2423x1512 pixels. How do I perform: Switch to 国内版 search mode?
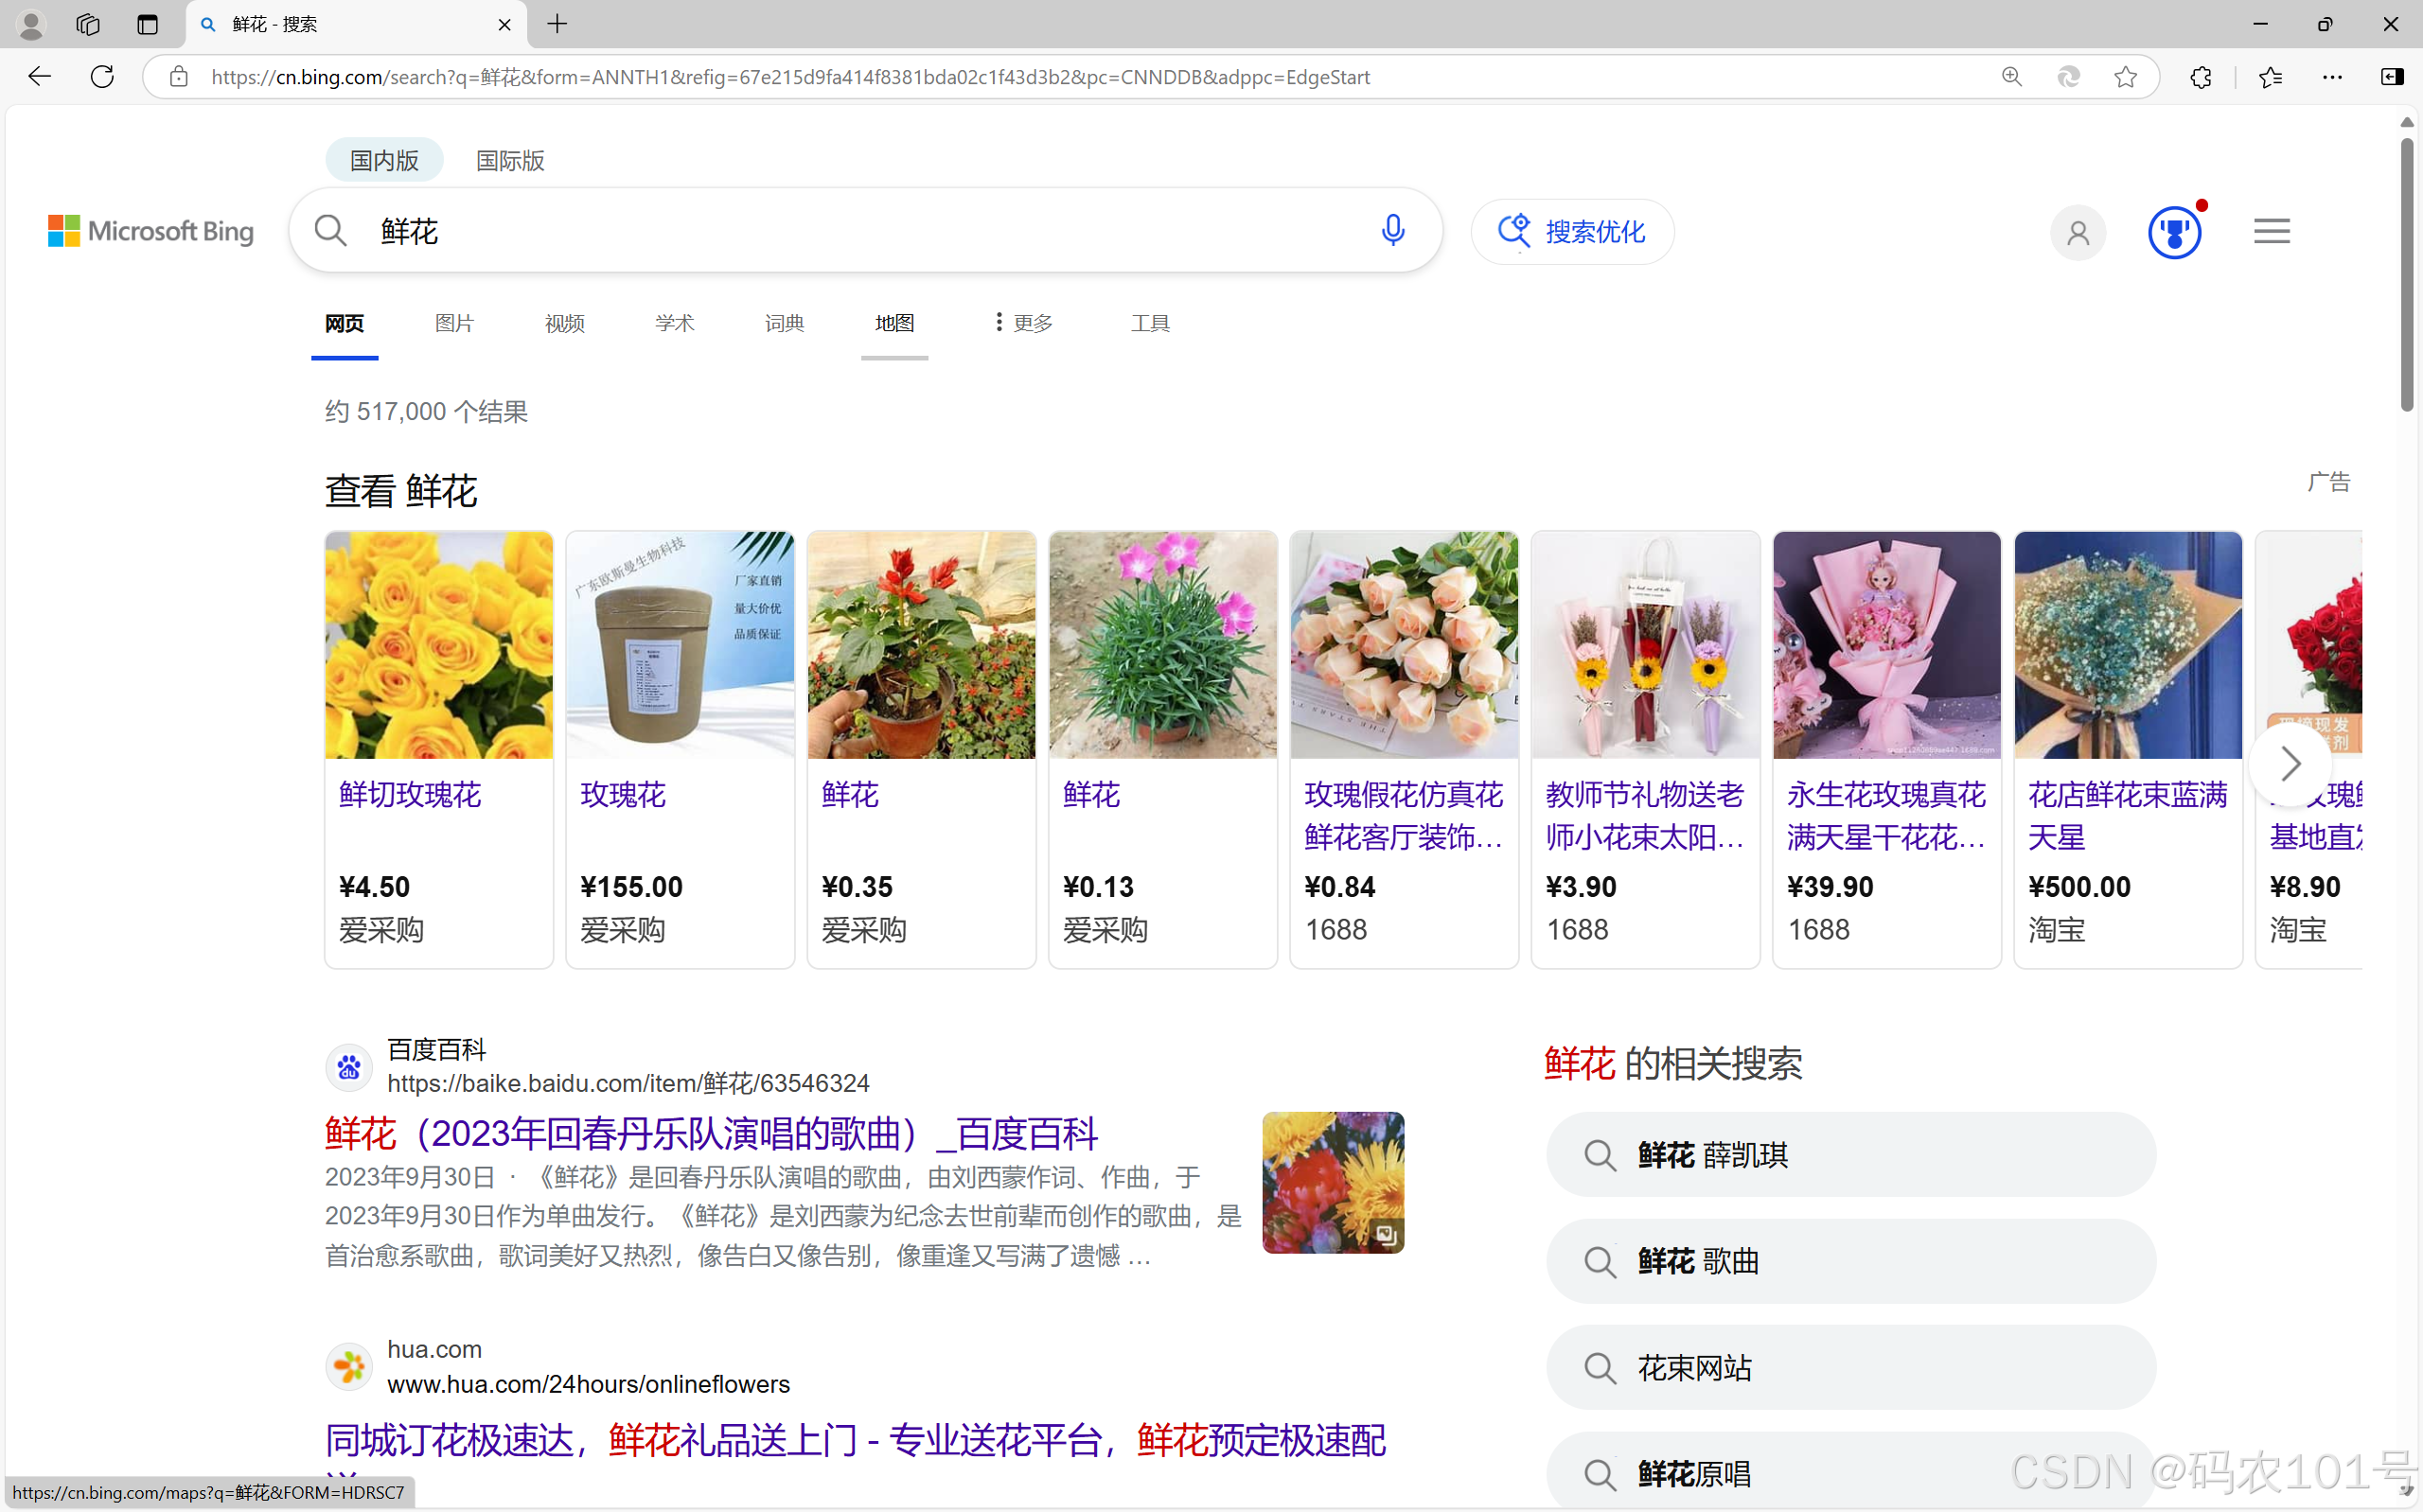384,160
